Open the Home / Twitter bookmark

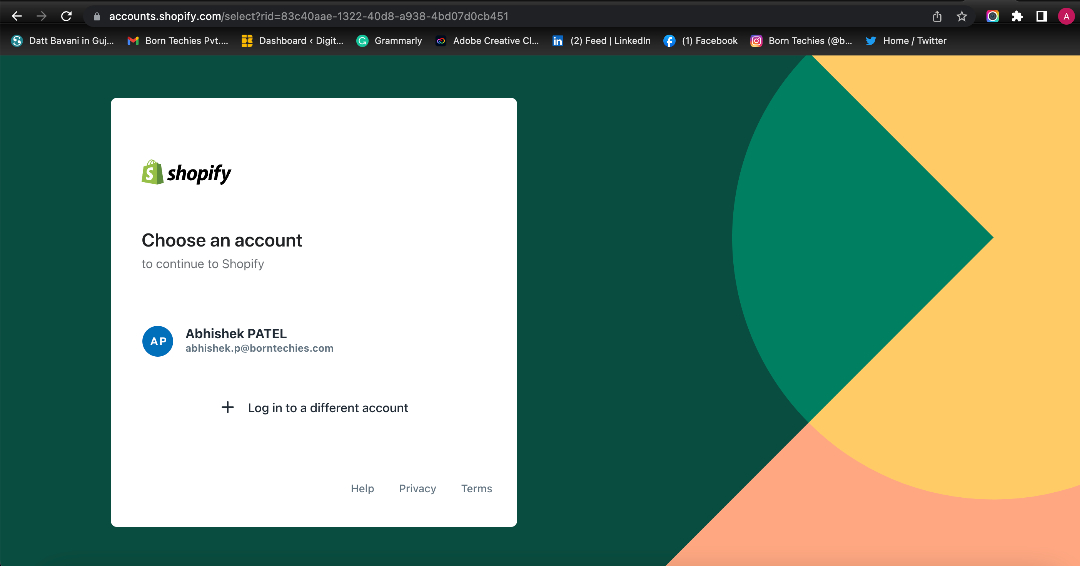(906, 41)
